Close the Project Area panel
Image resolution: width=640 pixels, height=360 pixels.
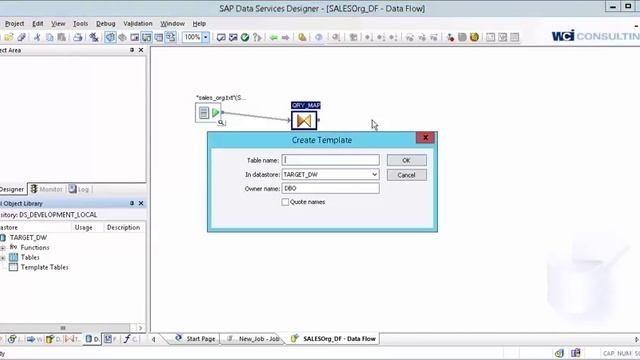pyautogui.click(x=141, y=50)
